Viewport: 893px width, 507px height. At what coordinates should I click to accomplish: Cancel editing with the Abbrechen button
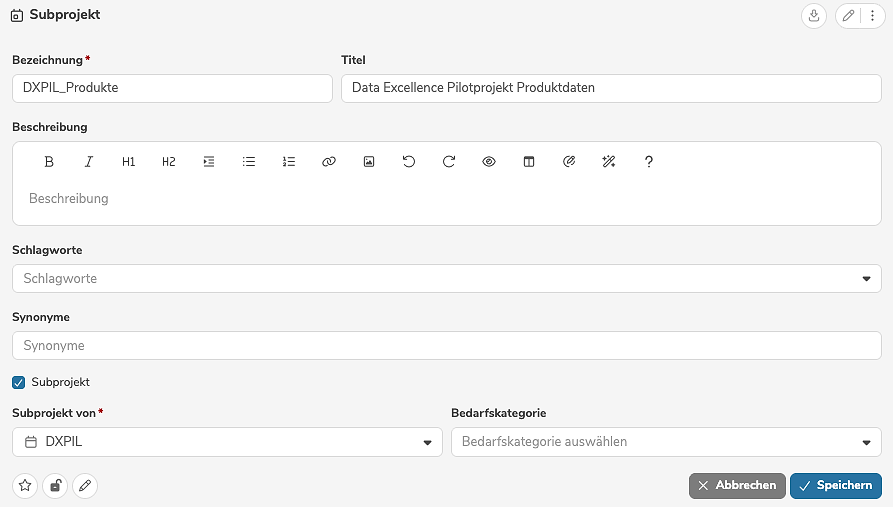click(737, 485)
